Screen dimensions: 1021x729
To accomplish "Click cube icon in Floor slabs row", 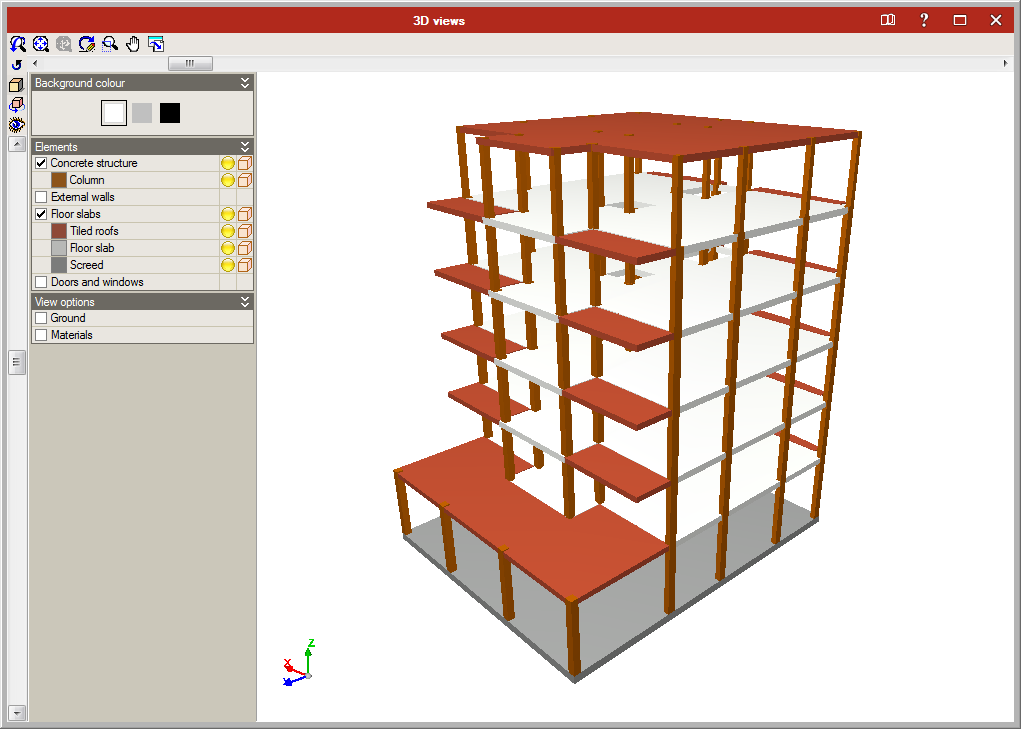I will [245, 214].
